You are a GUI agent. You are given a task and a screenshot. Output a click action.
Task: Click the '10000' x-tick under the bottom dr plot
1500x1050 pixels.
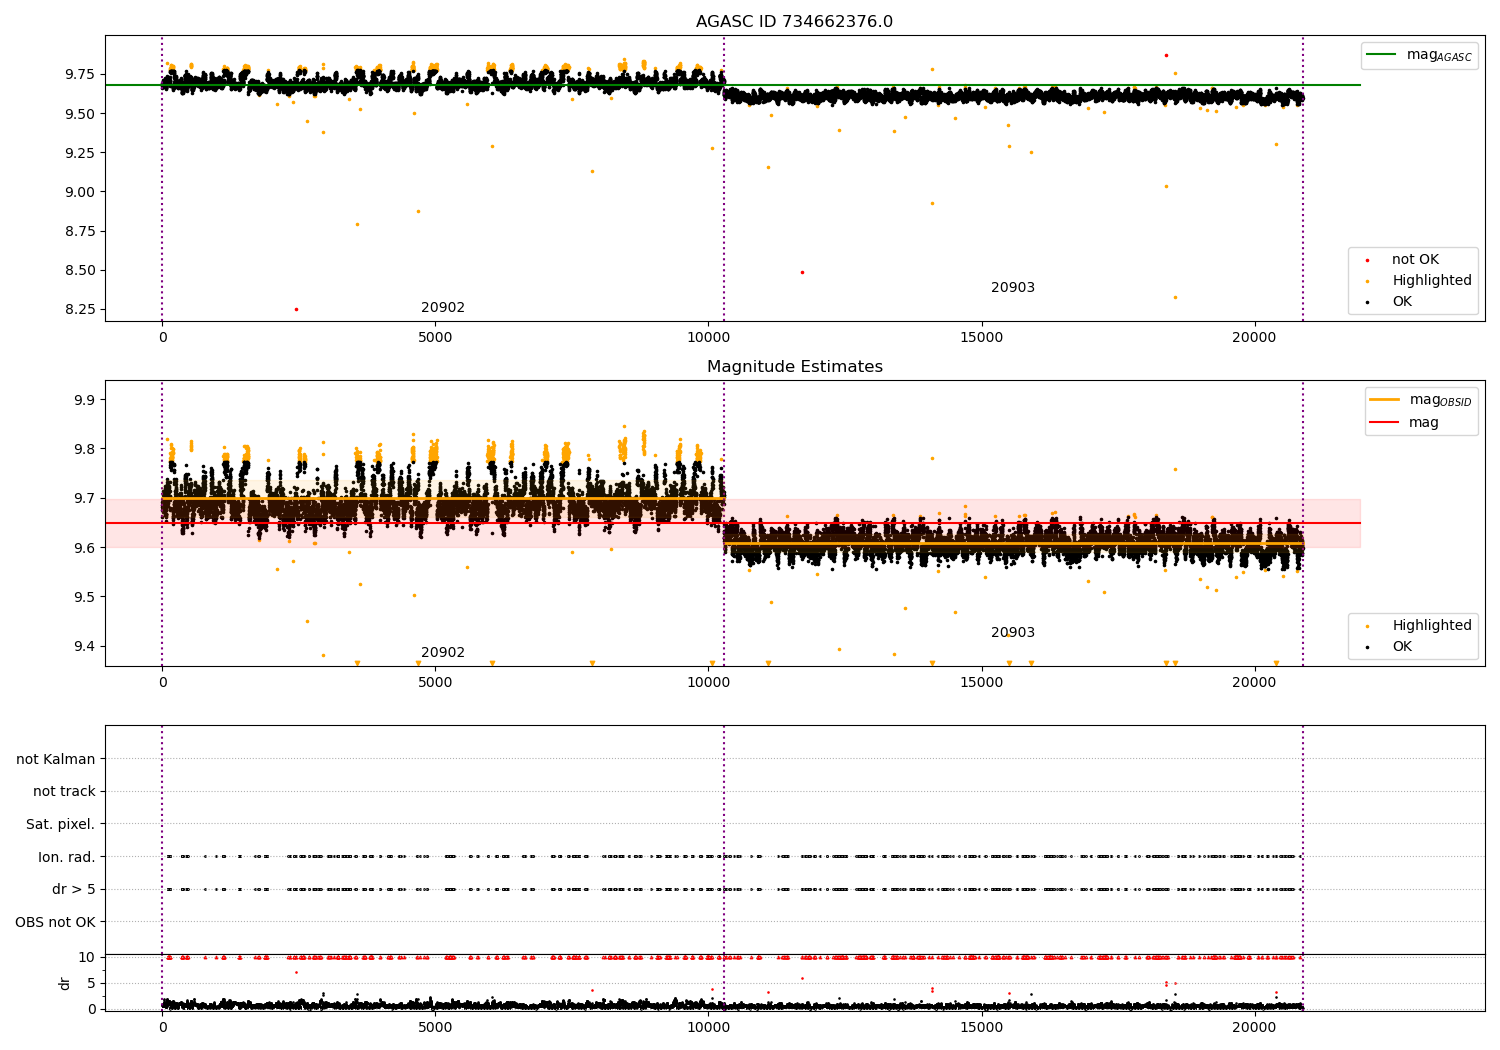708,1027
